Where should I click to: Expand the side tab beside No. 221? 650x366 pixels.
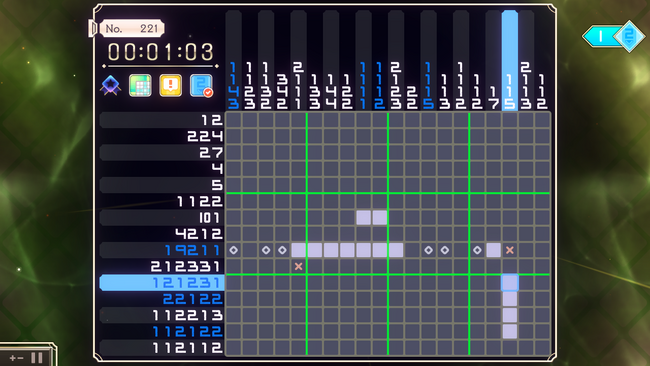click(x=93, y=29)
